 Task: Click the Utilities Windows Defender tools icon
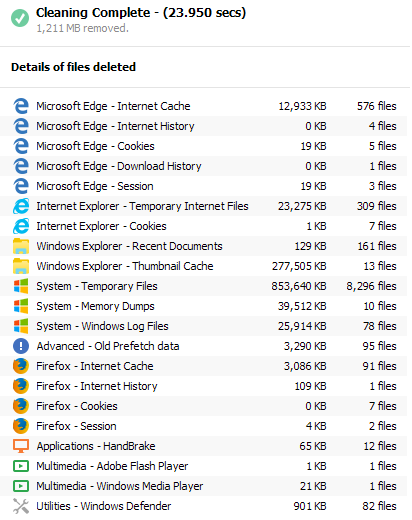21,506
